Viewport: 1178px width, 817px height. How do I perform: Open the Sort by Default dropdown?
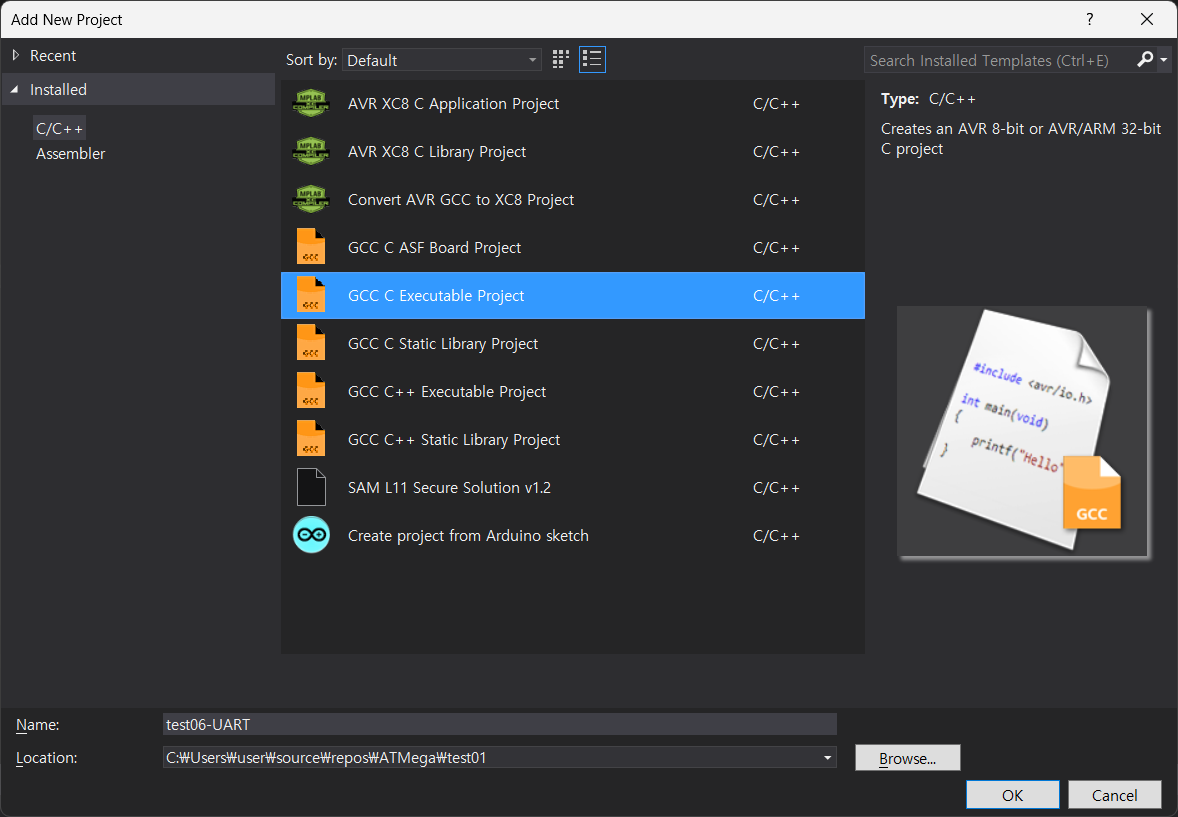pyautogui.click(x=442, y=60)
